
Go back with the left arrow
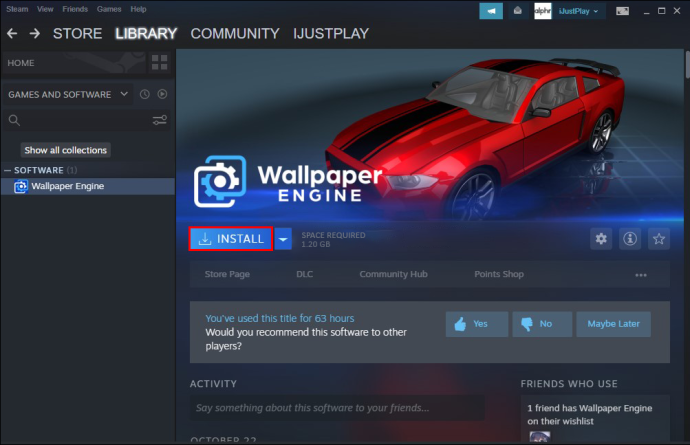click(x=12, y=33)
